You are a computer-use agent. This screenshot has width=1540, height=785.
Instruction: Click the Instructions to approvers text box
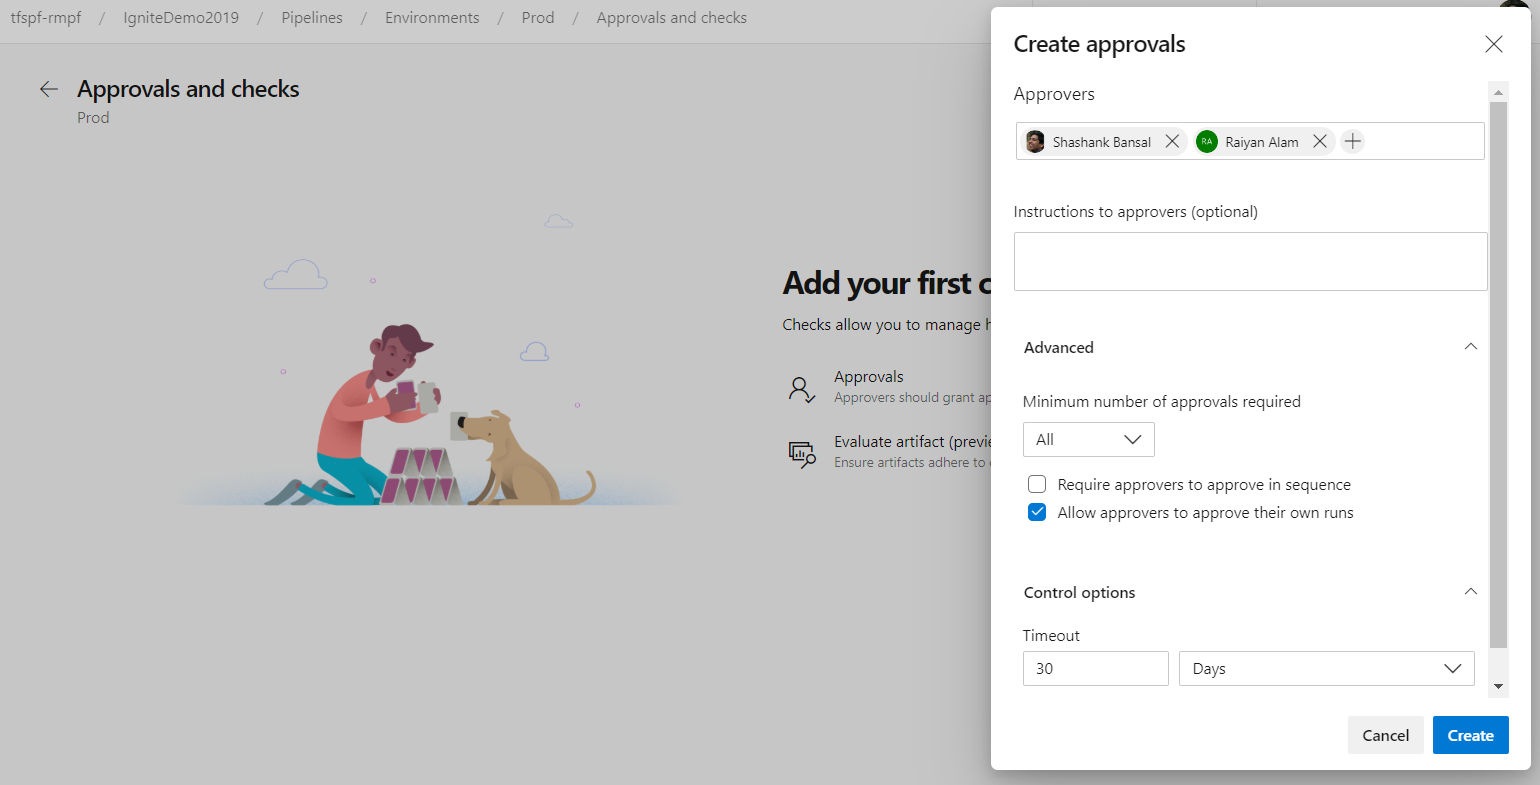pos(1250,262)
